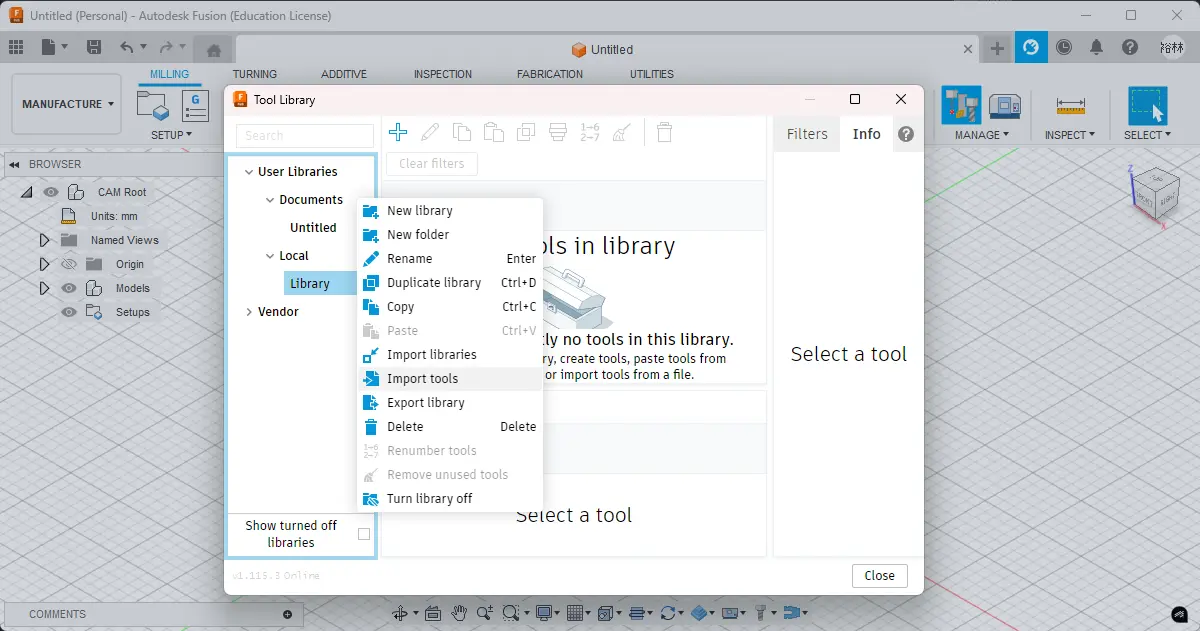
Task: Choose New folder from context menu
Action: point(450,235)
